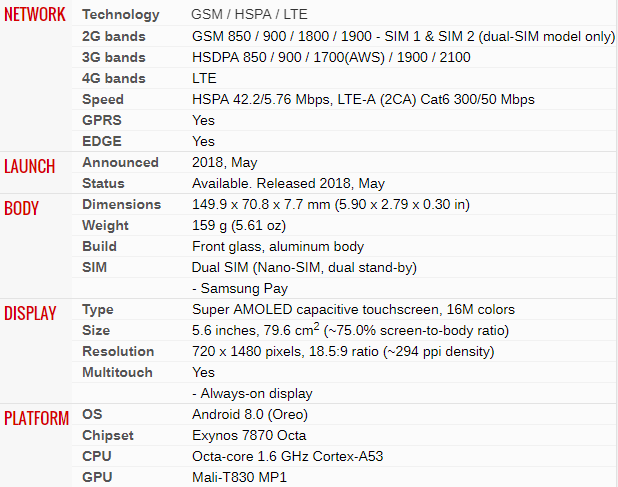
Task: Select the Build label
Action: 99,246
